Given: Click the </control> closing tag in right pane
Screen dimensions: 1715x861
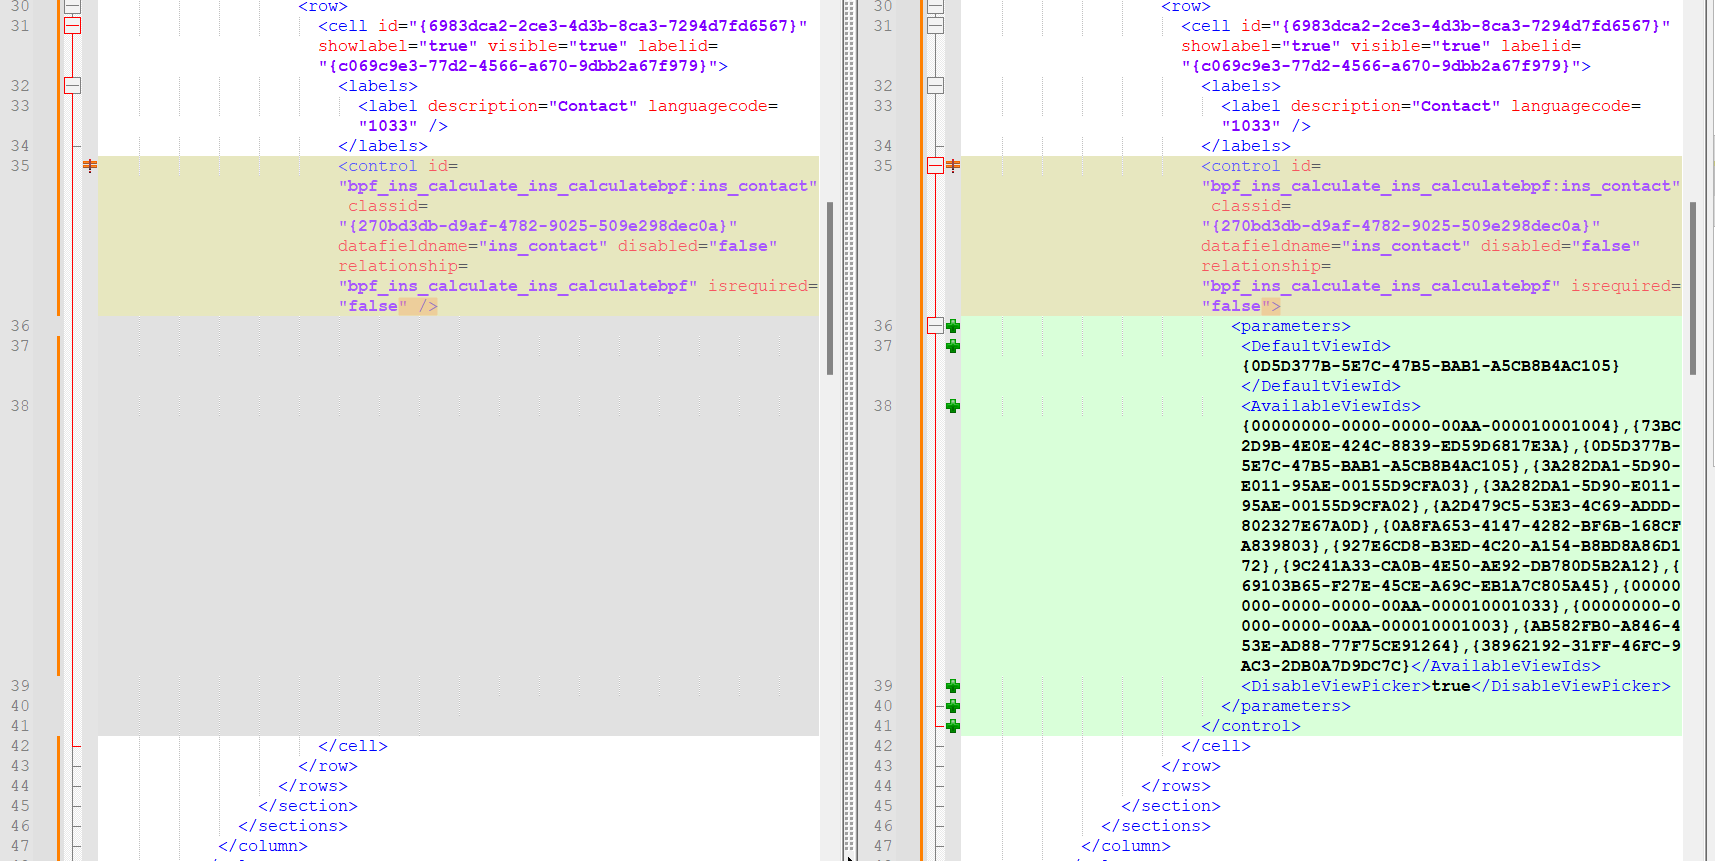Looking at the screenshot, I should pyautogui.click(x=1251, y=726).
